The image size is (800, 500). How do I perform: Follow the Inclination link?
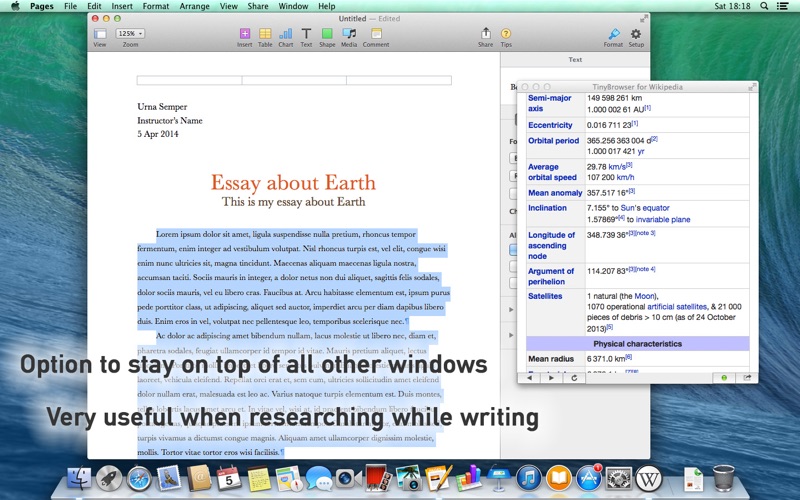pos(547,208)
